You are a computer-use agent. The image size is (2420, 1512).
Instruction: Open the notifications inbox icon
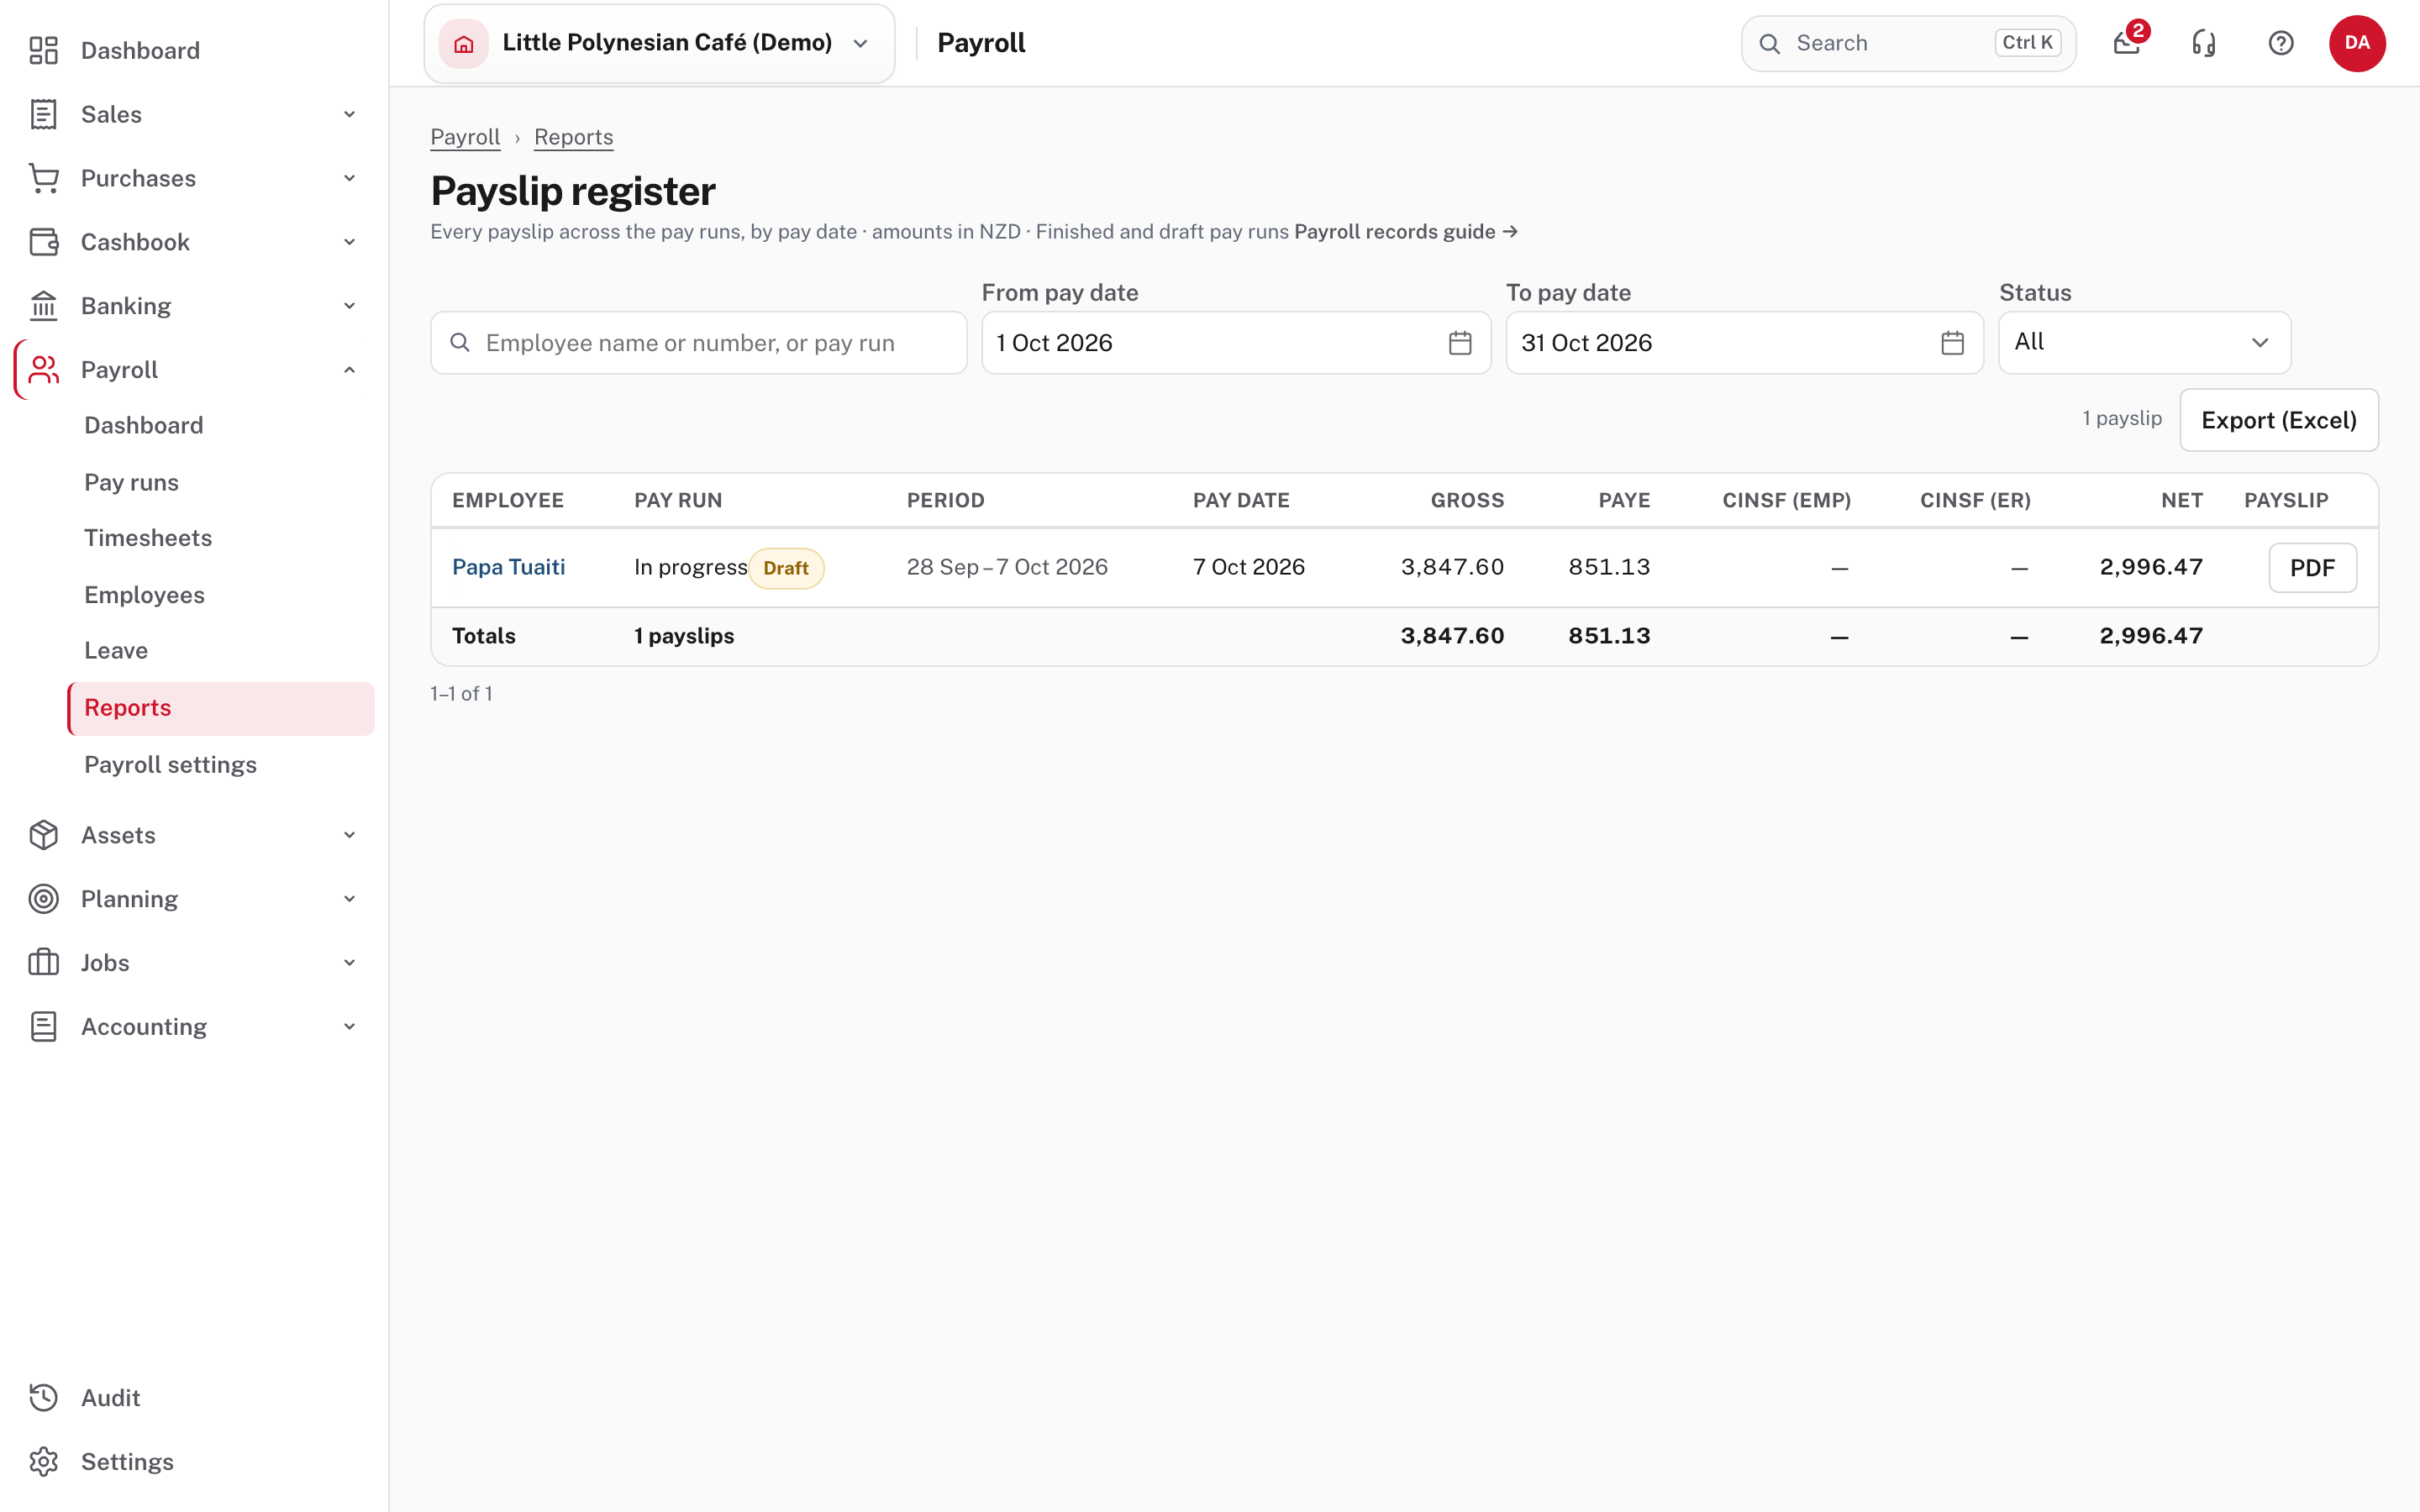(x=2126, y=43)
